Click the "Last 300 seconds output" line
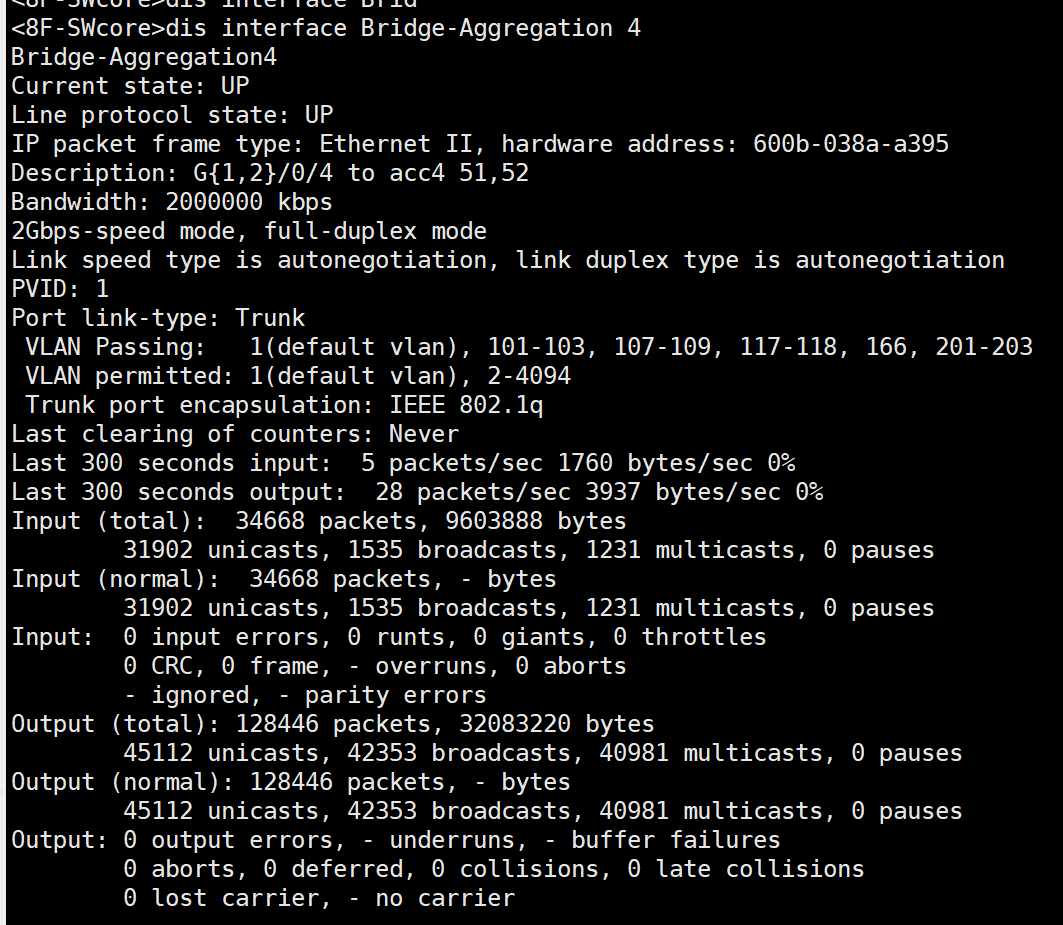 pyautogui.click(x=417, y=492)
